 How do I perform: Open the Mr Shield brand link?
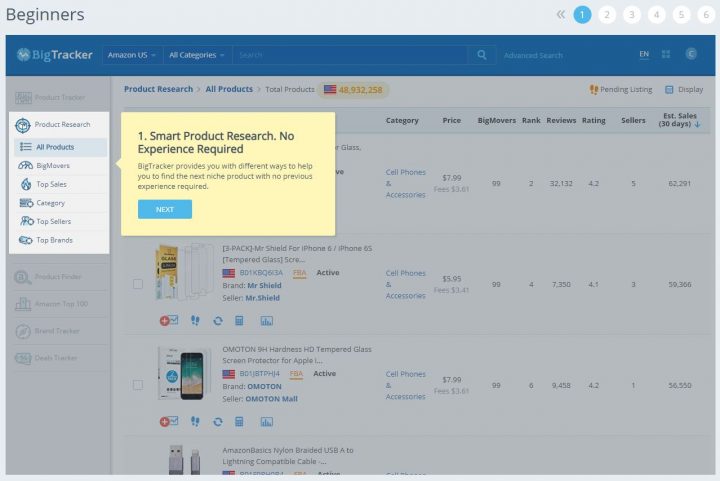(264, 285)
